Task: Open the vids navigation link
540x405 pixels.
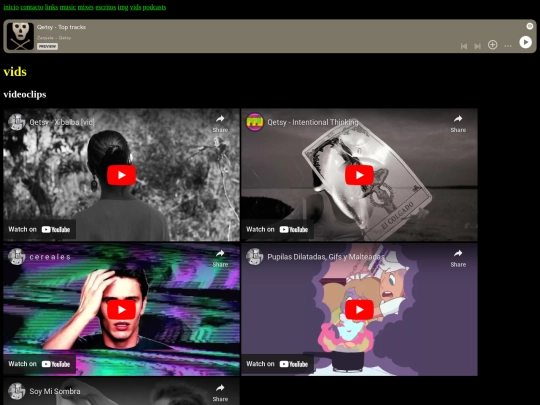Action: pos(135,7)
